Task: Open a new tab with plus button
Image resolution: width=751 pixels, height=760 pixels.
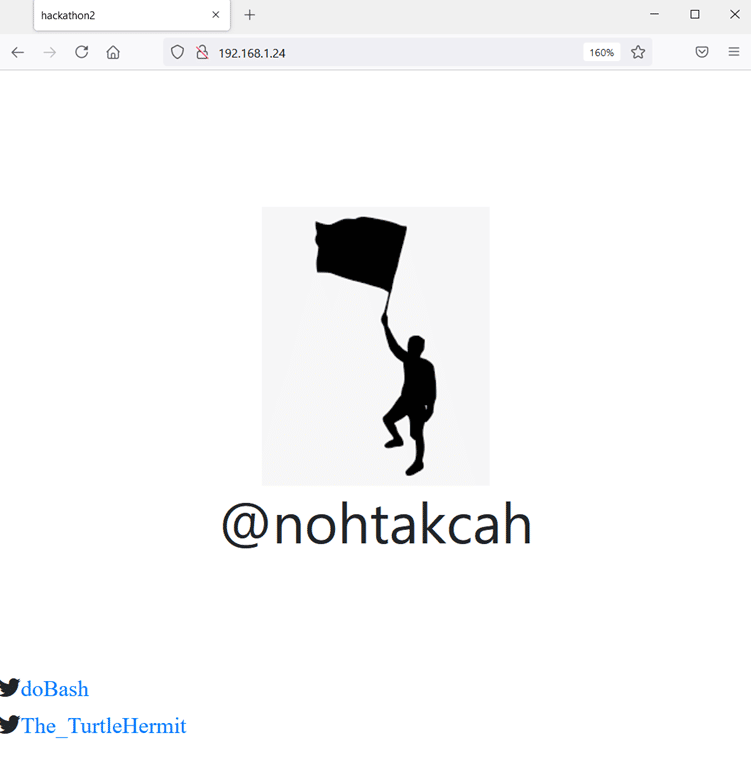Action: (x=250, y=15)
